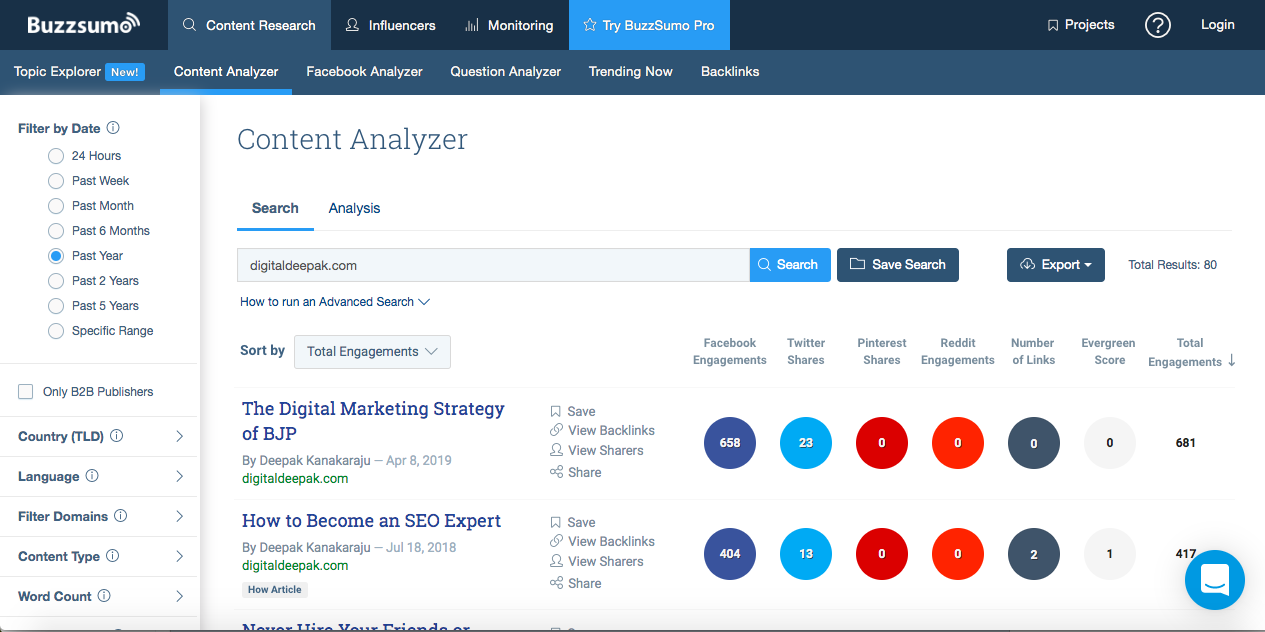
Task: Click Try BuzzSumo Pro
Action: point(649,25)
